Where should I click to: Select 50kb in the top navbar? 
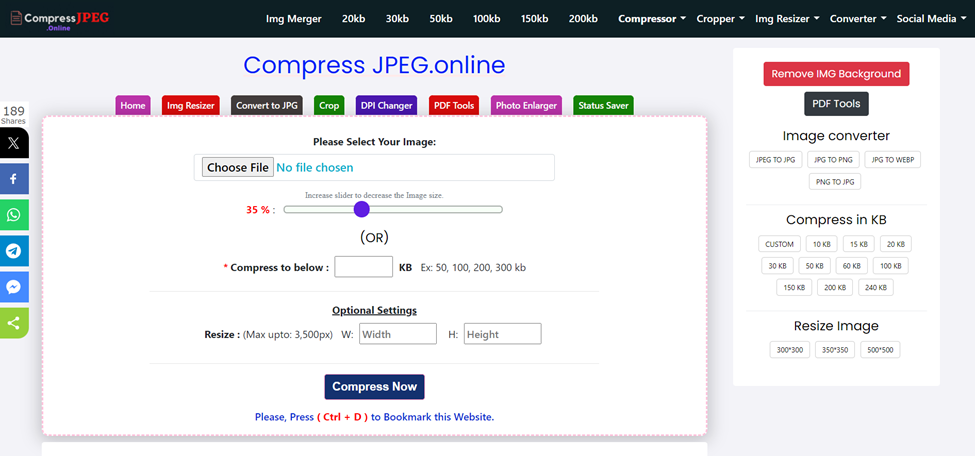pos(440,19)
